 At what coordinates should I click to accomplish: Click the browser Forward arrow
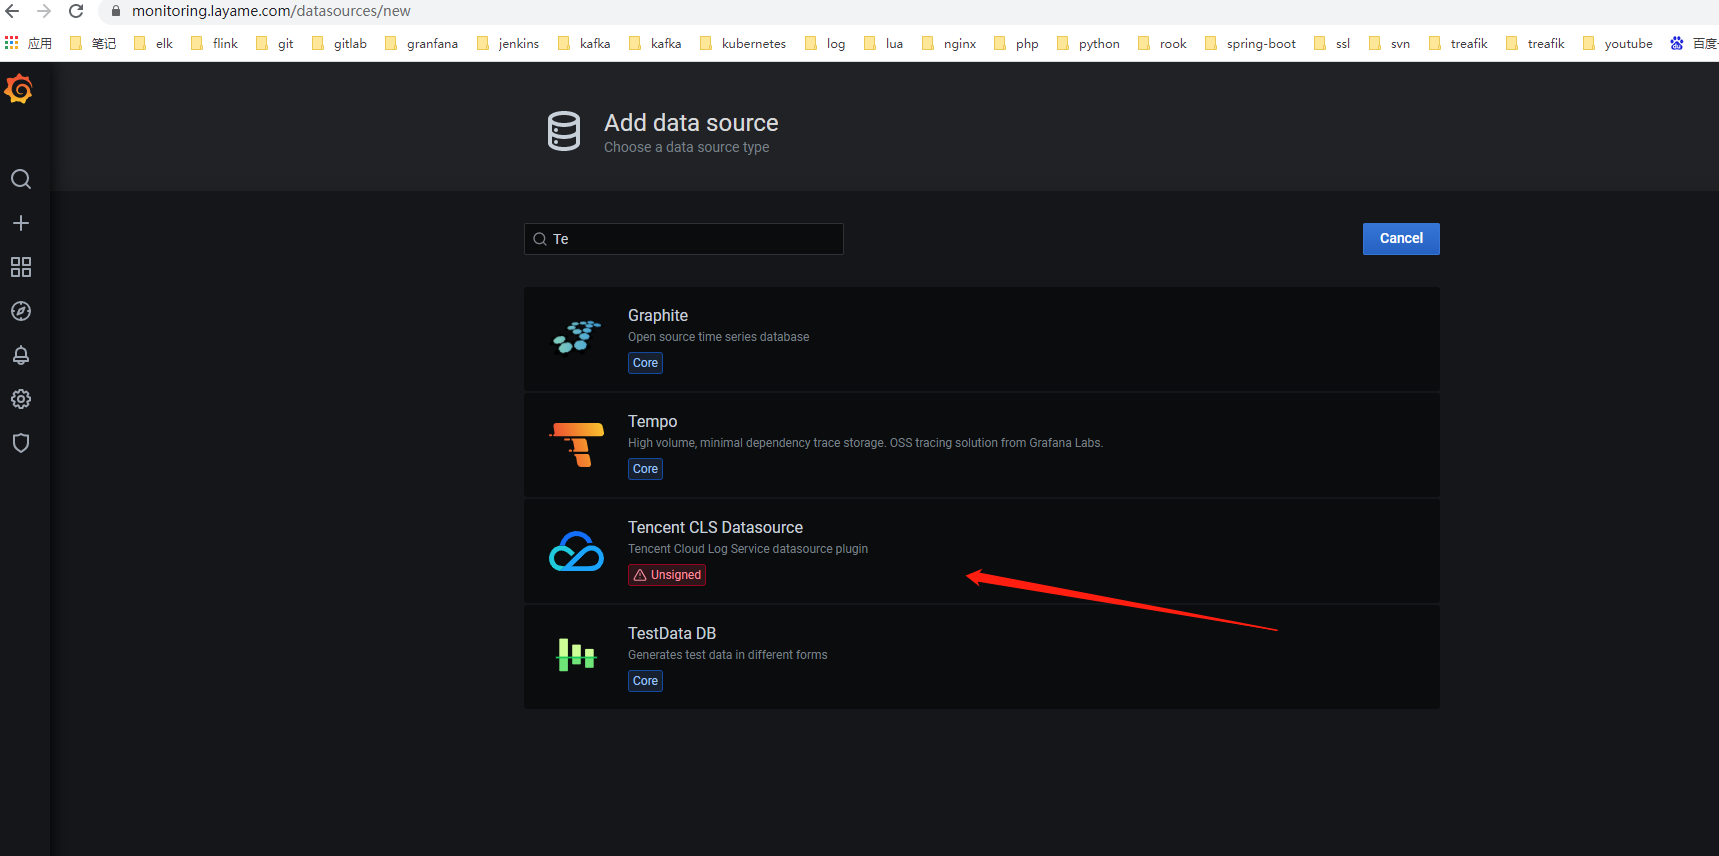coord(44,11)
